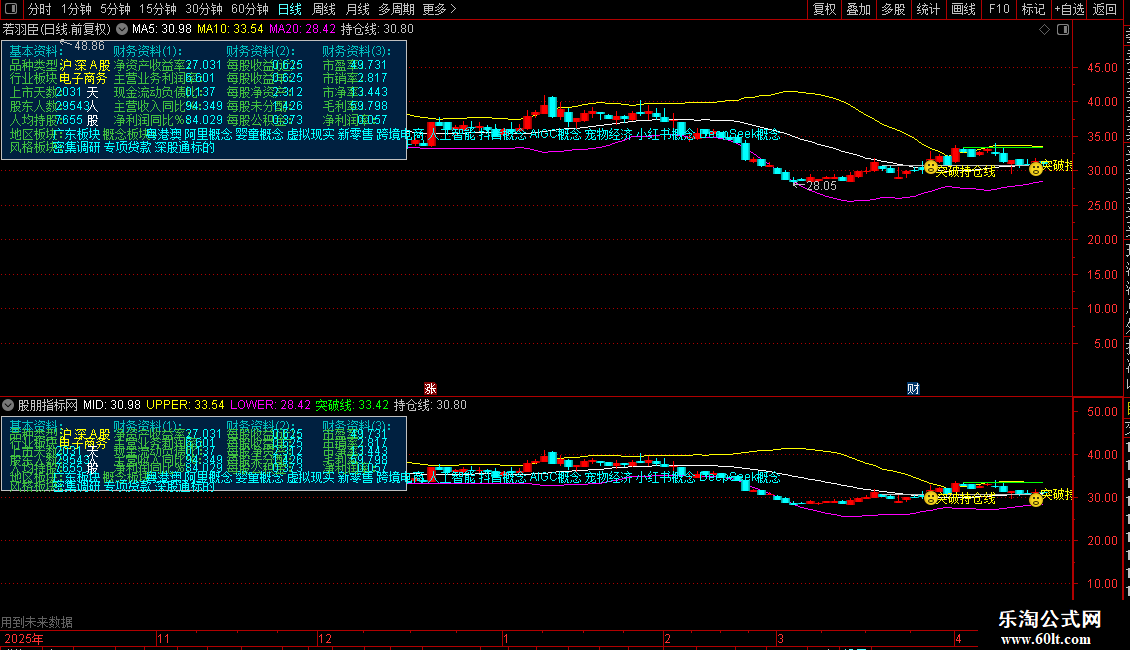Switch to 30分钟 period tab
This screenshot has width=1130, height=650.
[204, 9]
